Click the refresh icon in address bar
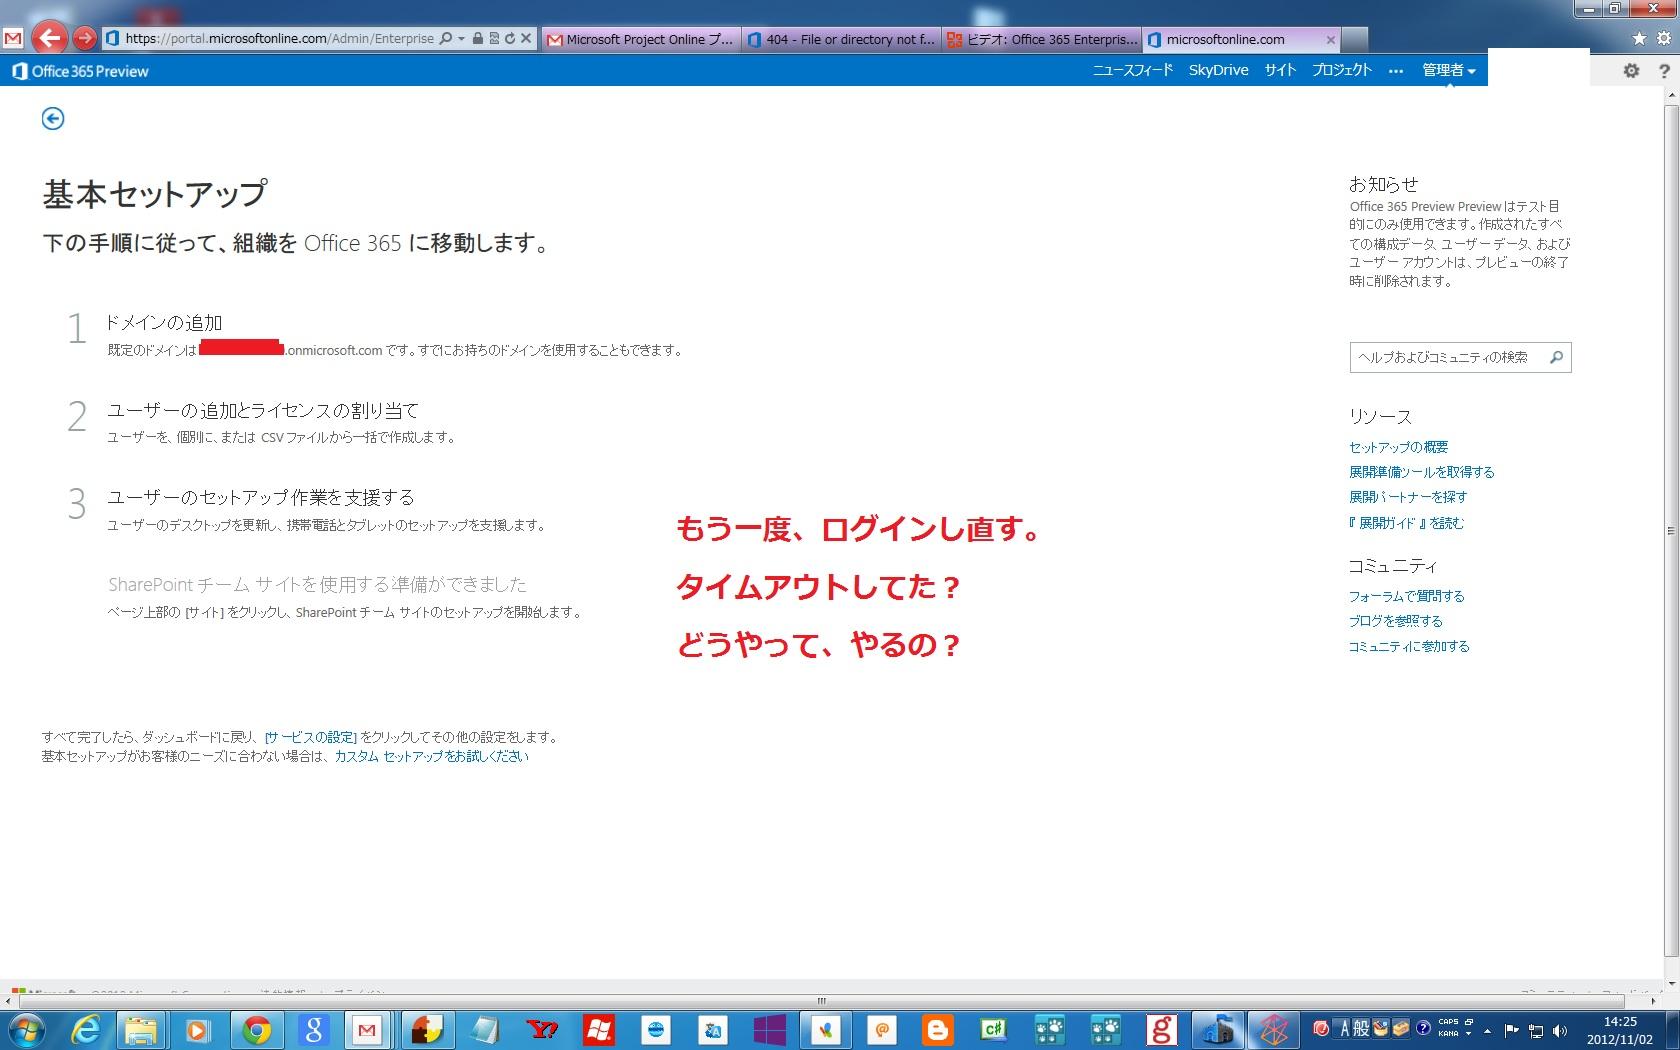 [x=510, y=39]
